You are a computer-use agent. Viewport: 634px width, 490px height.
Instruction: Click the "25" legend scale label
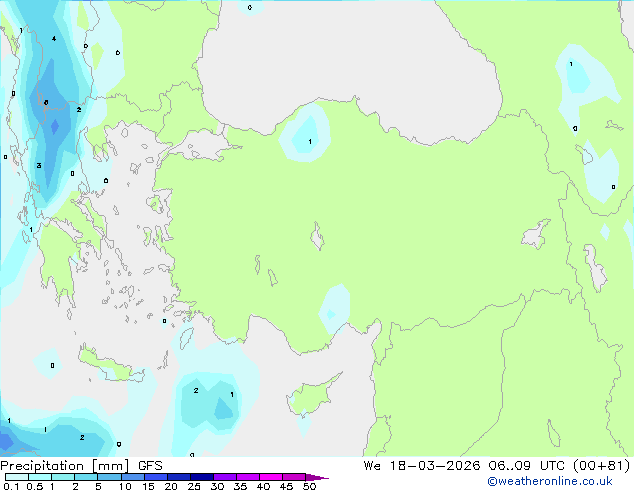(194, 486)
